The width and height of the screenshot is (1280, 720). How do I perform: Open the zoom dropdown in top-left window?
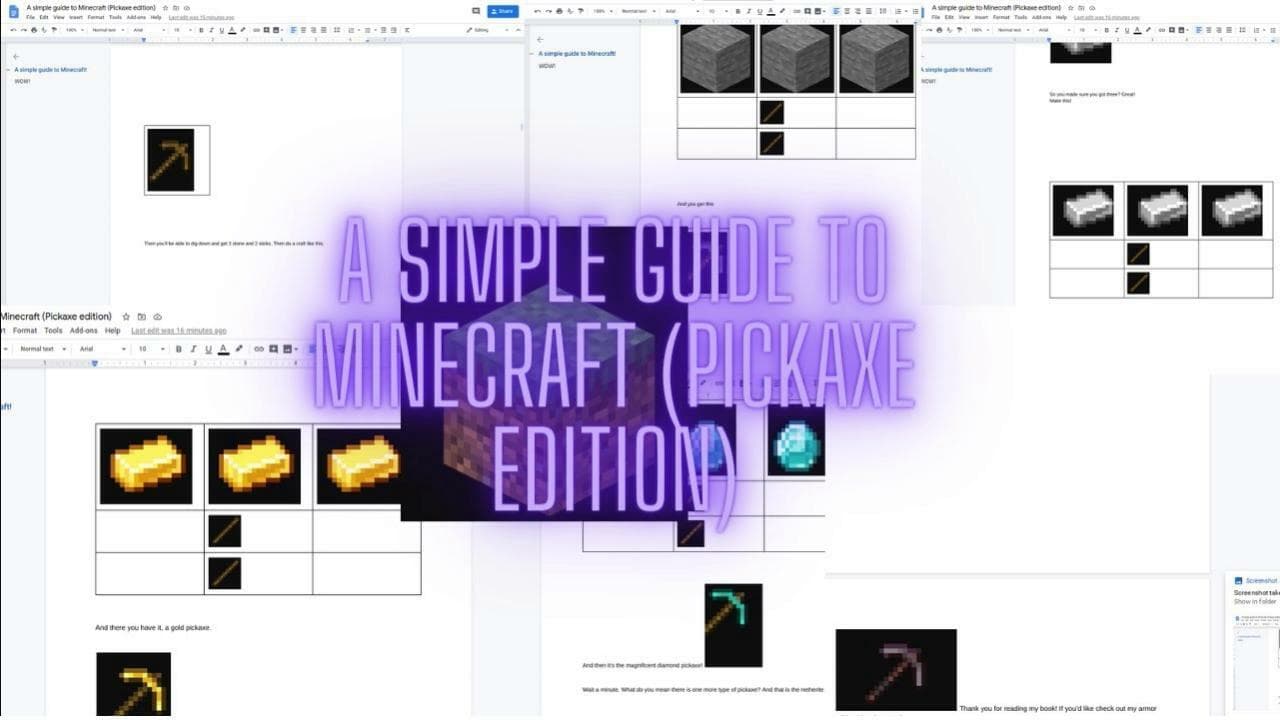click(x=75, y=30)
